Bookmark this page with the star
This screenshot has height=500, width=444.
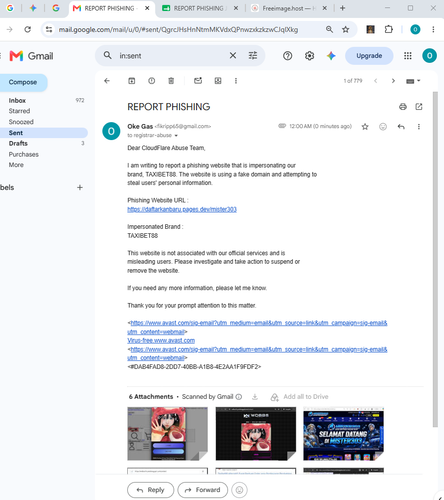(346, 29)
